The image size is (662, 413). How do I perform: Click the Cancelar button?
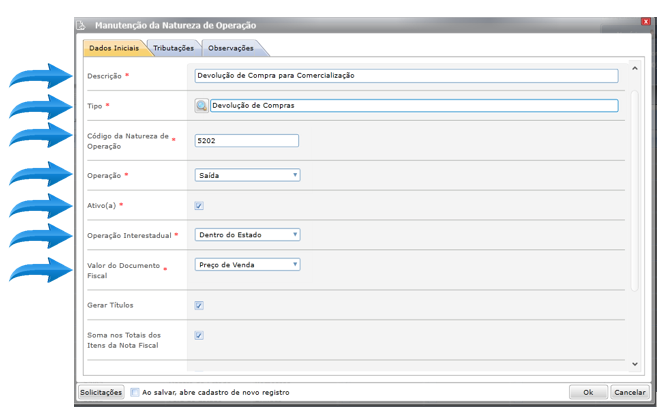point(629,392)
